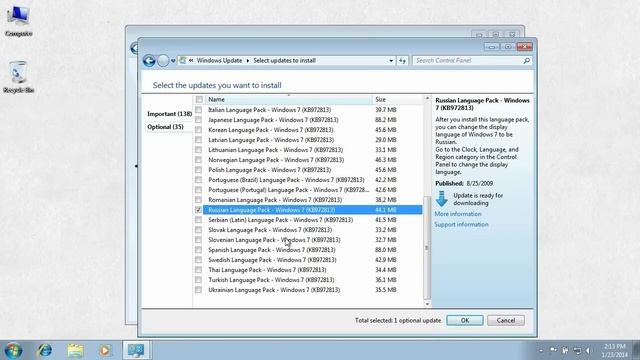Check the Turkish Language Pack checkbox
The height and width of the screenshot is (360, 640).
(x=198, y=280)
